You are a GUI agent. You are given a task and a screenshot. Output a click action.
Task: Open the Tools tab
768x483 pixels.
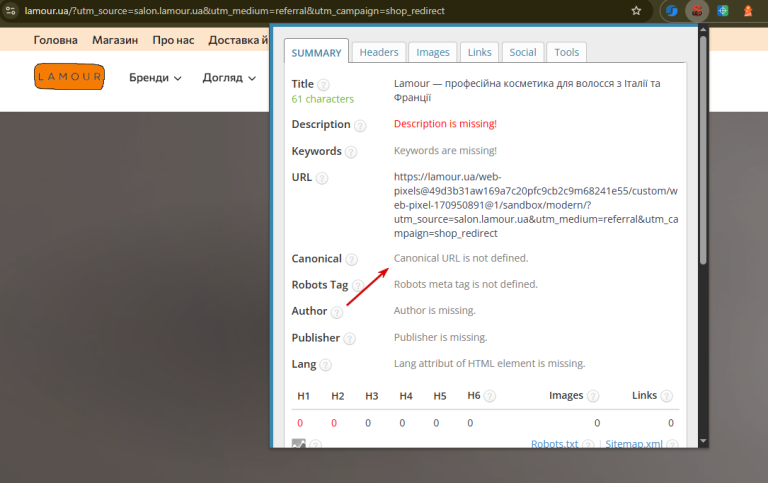pos(566,52)
